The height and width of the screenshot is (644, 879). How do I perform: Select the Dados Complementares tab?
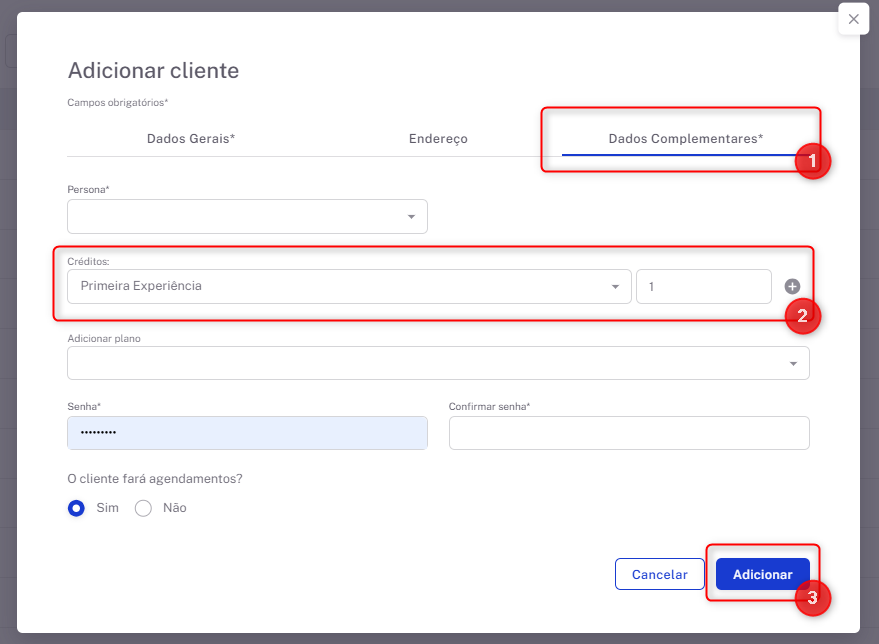(x=685, y=139)
